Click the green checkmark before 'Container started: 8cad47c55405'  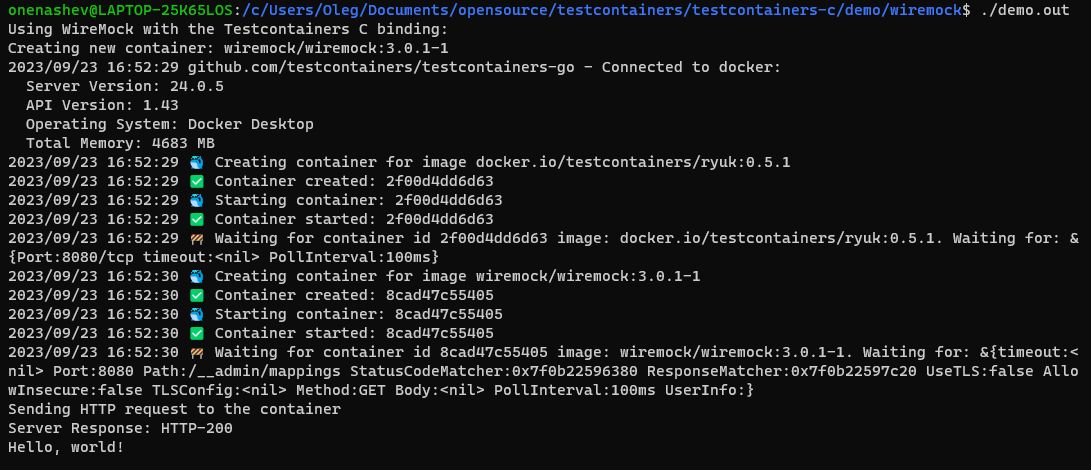[x=197, y=334]
